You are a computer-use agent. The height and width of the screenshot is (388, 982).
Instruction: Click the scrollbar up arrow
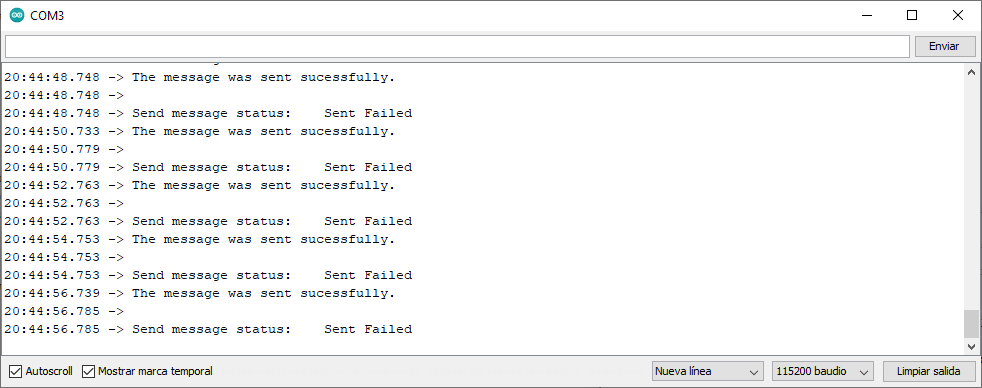click(971, 71)
